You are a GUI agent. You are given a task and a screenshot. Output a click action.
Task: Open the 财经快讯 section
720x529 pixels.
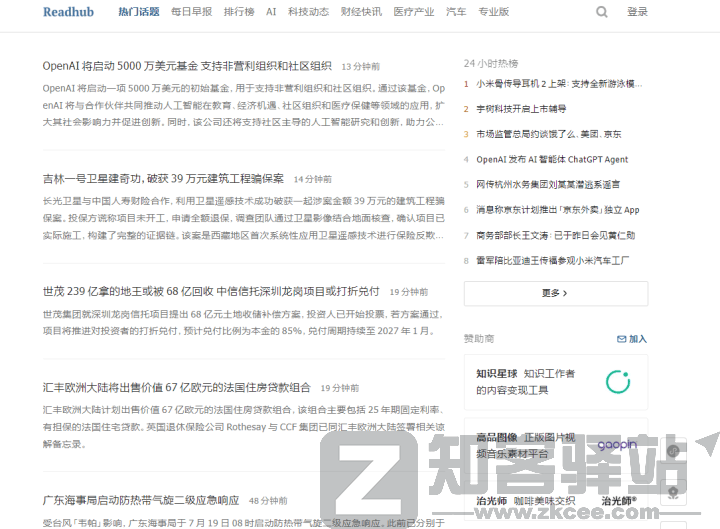(x=361, y=12)
